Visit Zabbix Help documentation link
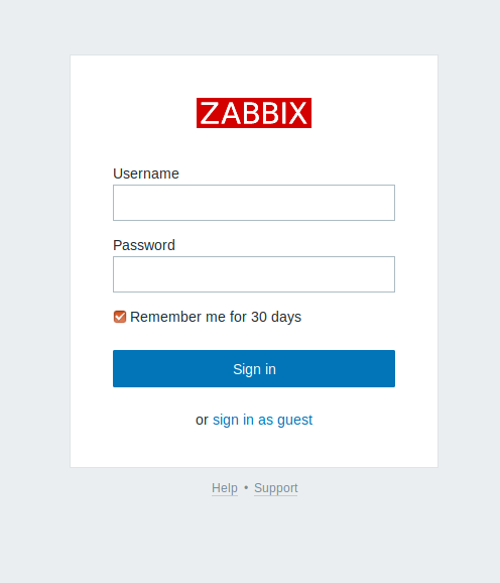Screen dimensions: 500x583 point(225,488)
